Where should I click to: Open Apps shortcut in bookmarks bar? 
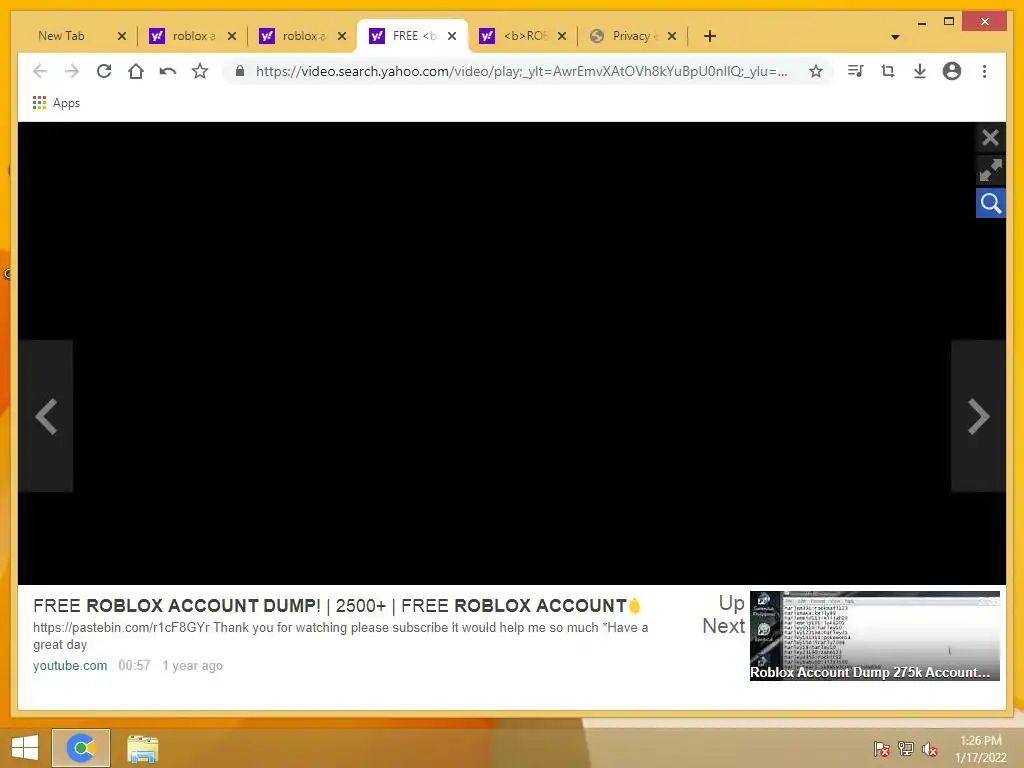56,103
